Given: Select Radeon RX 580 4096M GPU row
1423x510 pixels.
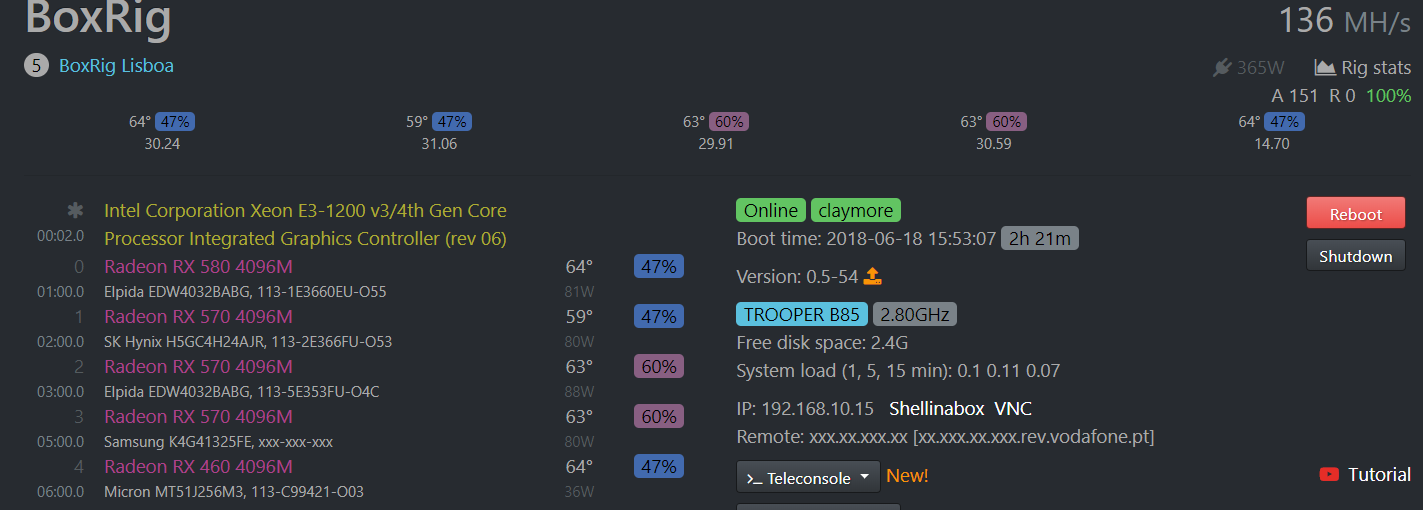Looking at the screenshot, I should point(198,267).
